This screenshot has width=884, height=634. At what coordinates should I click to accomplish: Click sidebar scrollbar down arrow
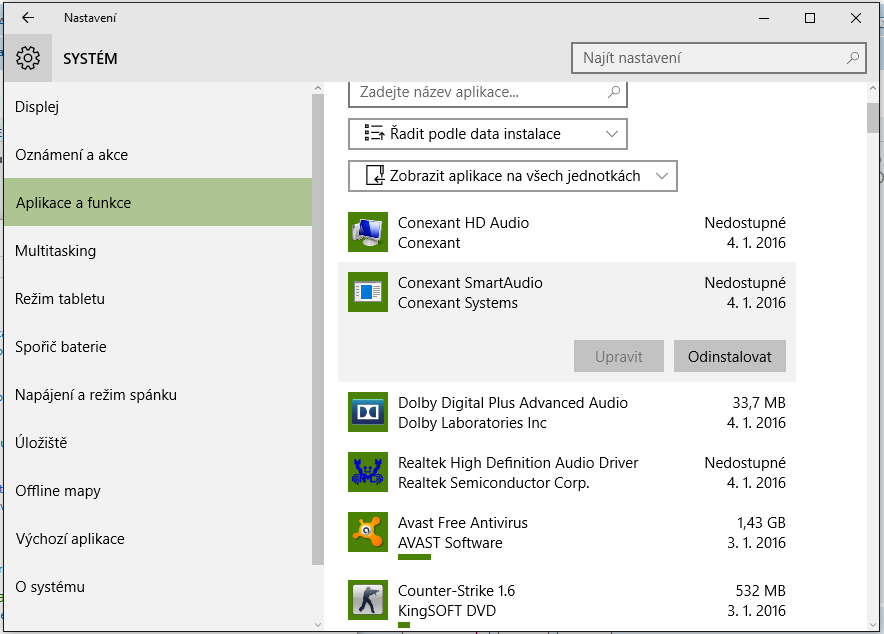[318, 624]
